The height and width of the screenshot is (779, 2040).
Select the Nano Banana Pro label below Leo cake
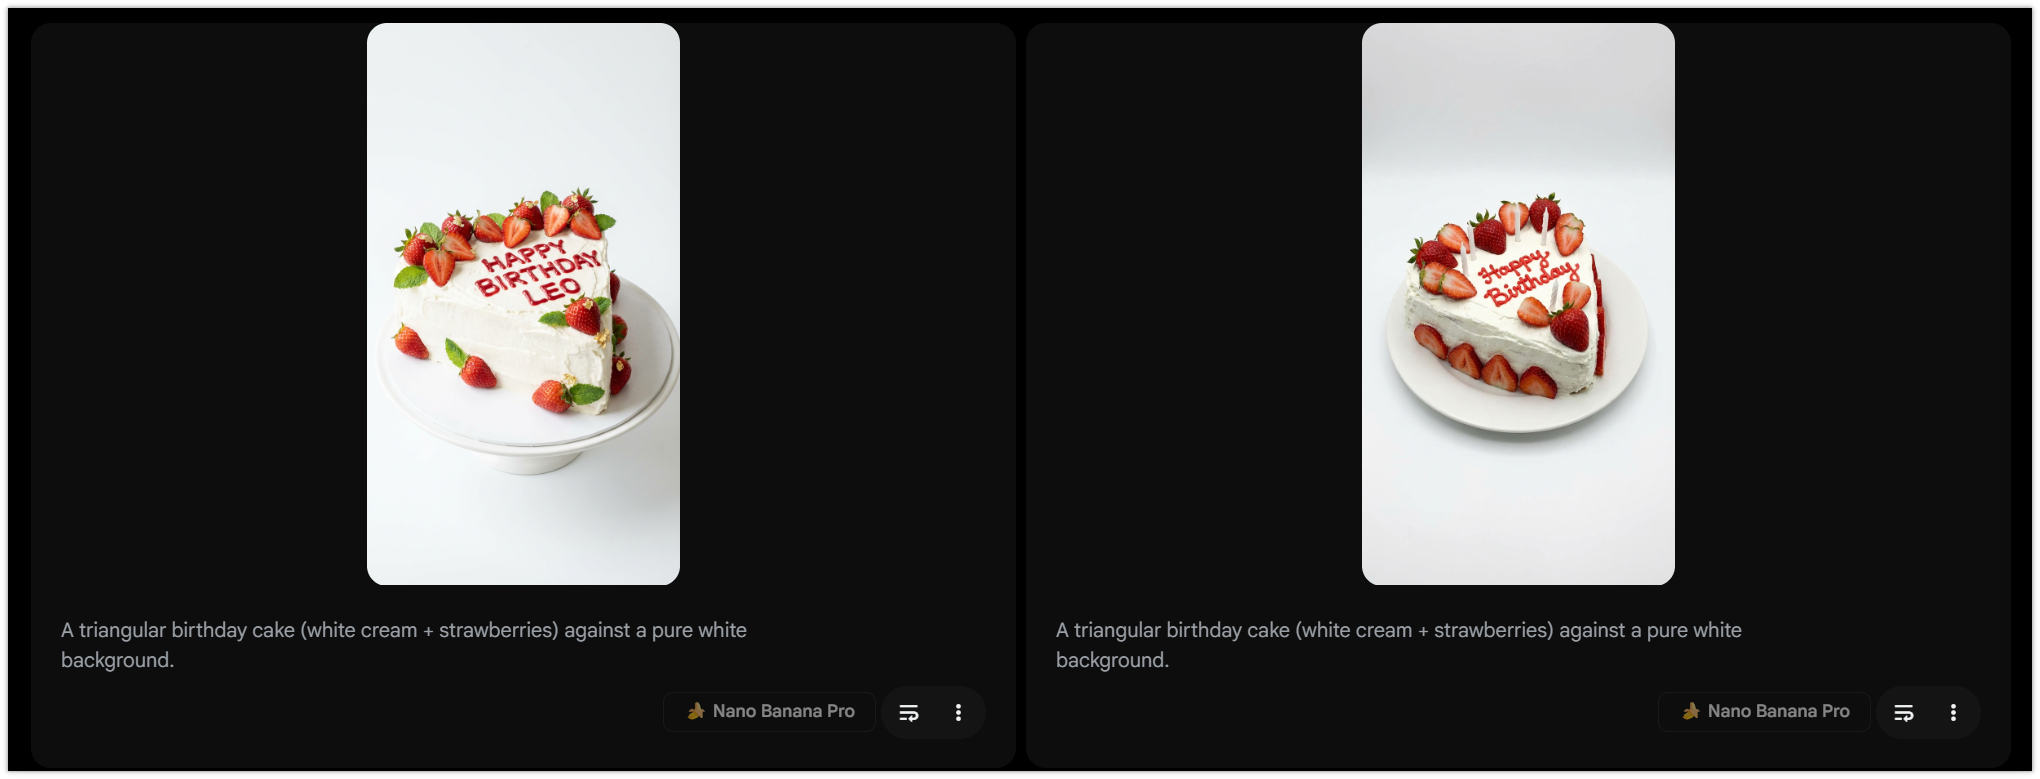[x=783, y=711]
